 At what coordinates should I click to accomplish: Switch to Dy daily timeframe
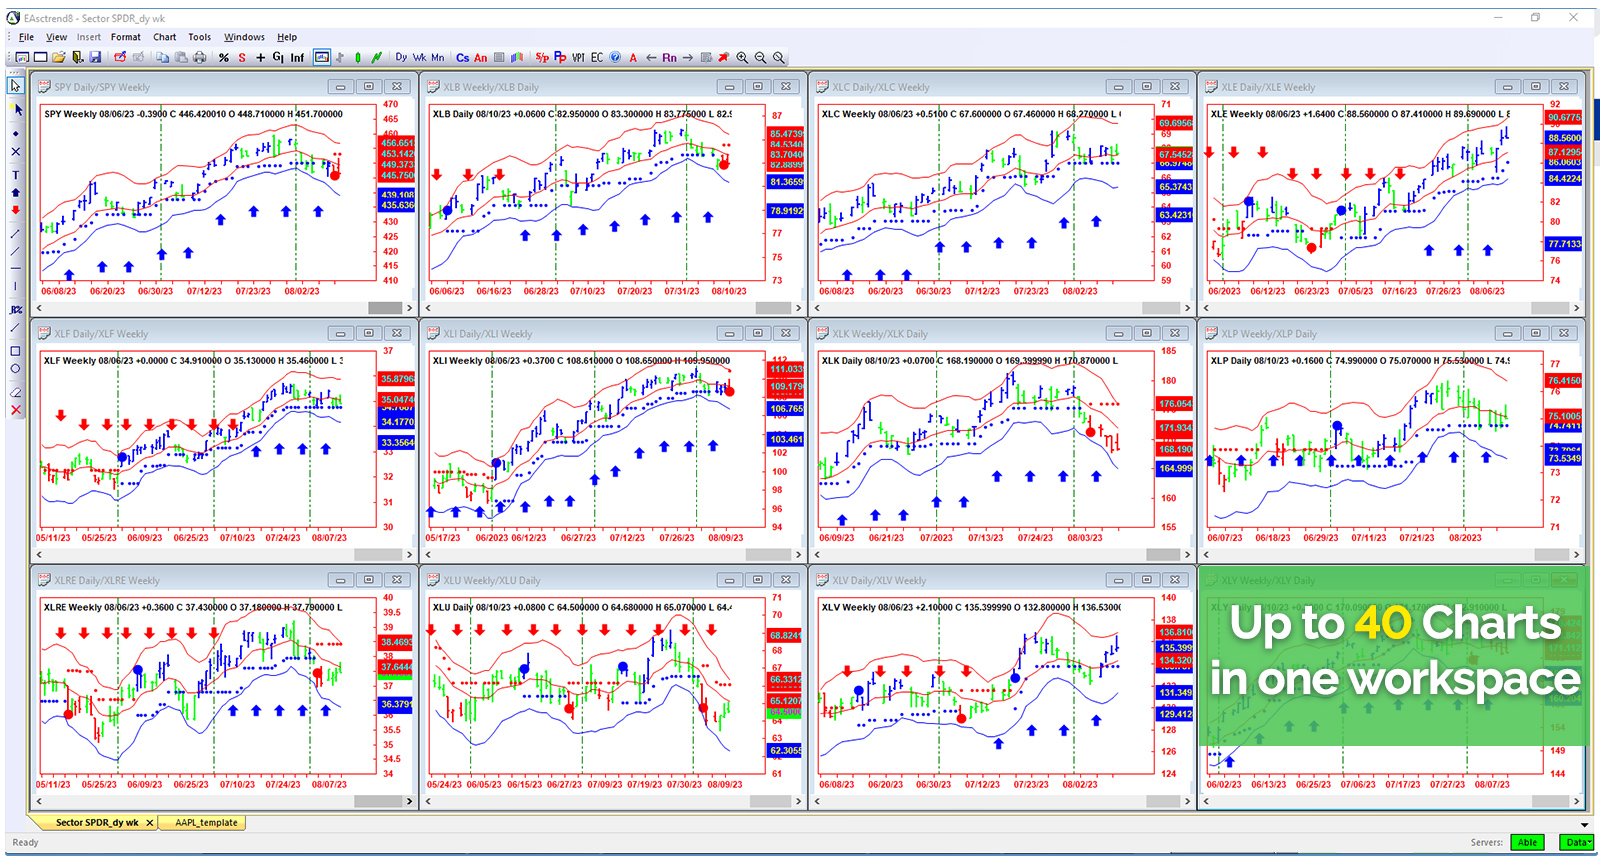tap(401, 57)
